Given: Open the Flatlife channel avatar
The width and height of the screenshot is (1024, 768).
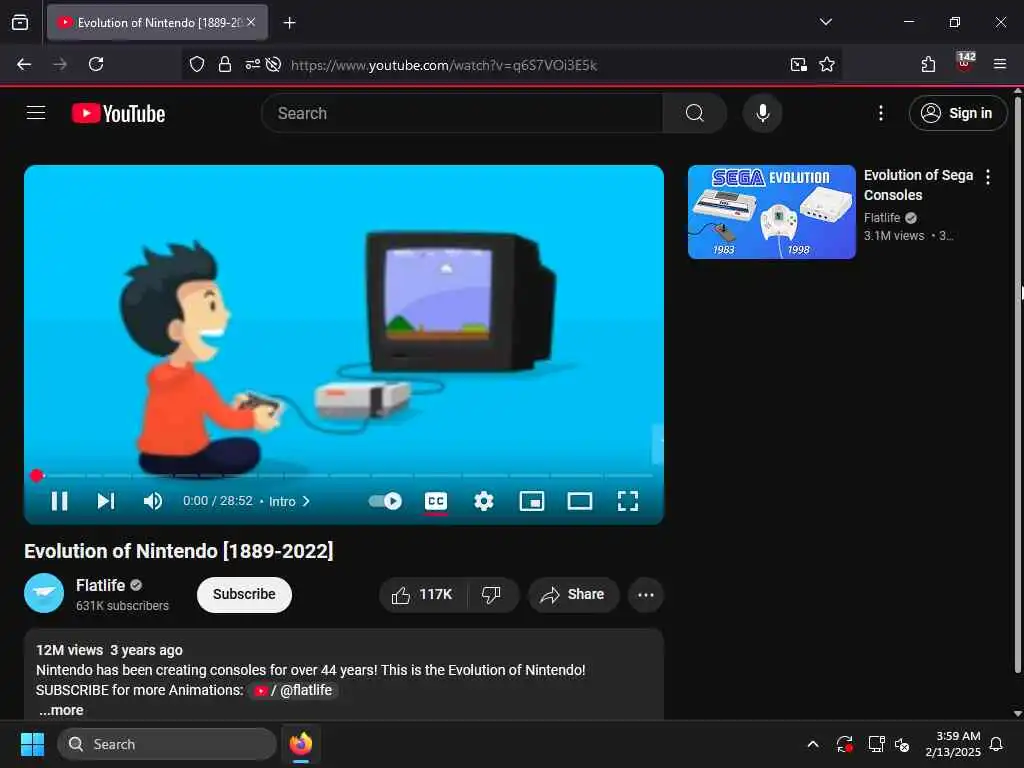Looking at the screenshot, I should 44,593.
